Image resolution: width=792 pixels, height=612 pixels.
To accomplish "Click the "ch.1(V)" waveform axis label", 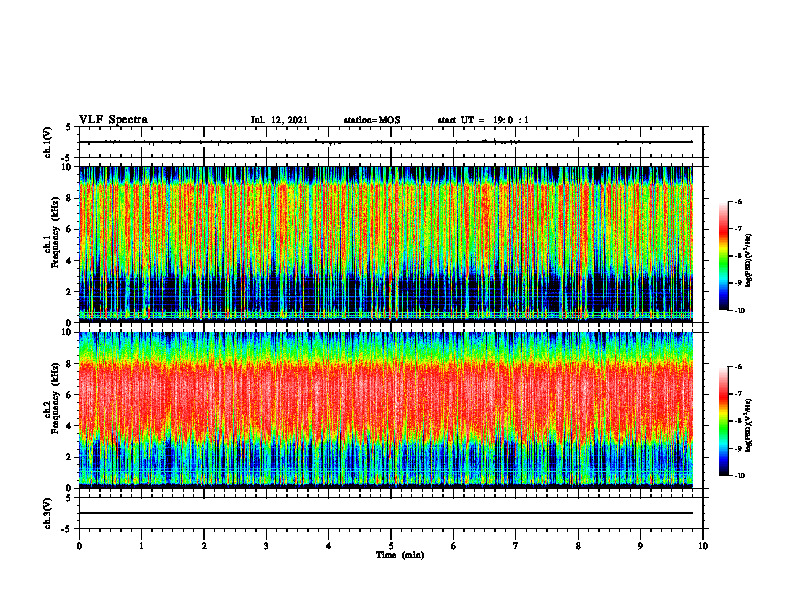I will point(47,142).
